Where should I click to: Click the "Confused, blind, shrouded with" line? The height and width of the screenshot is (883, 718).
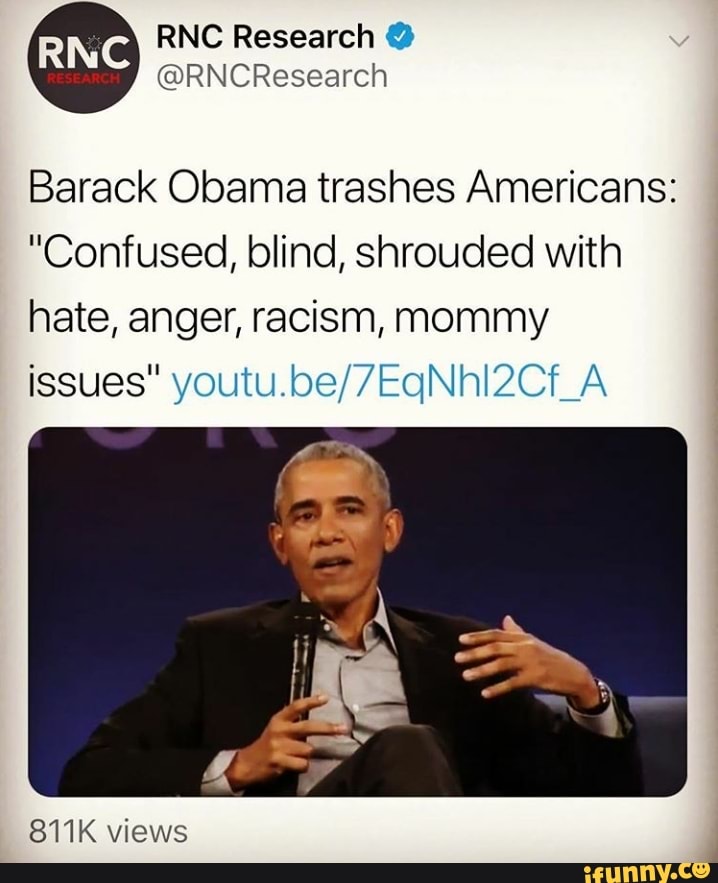(x=325, y=253)
